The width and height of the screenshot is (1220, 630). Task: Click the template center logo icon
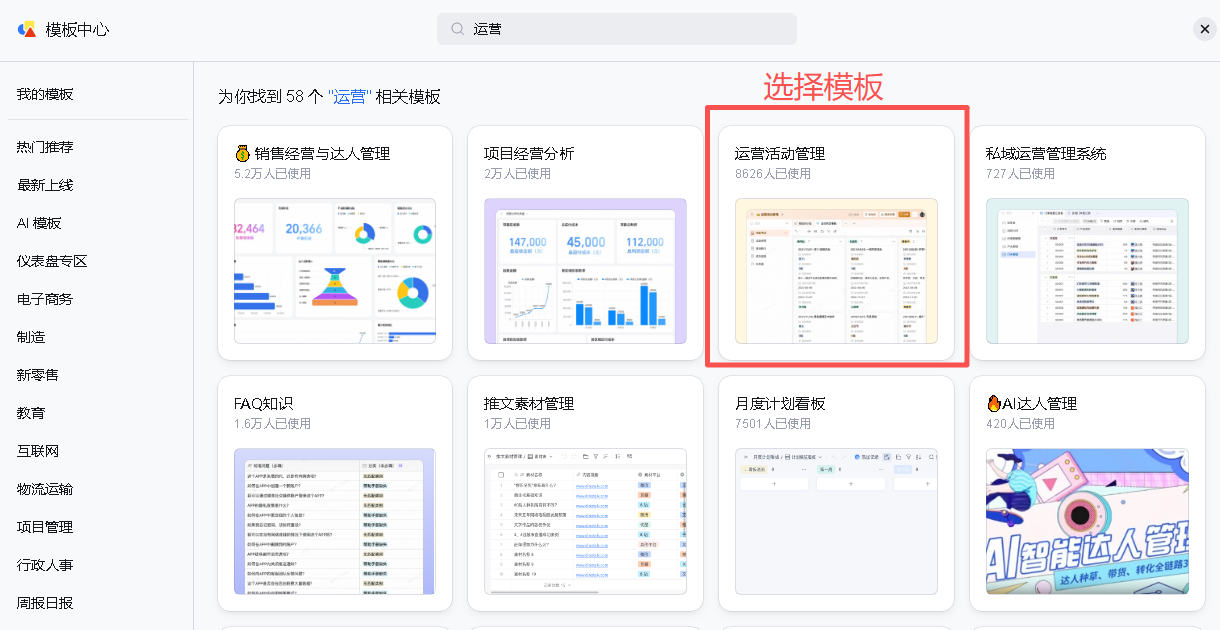pos(27,29)
